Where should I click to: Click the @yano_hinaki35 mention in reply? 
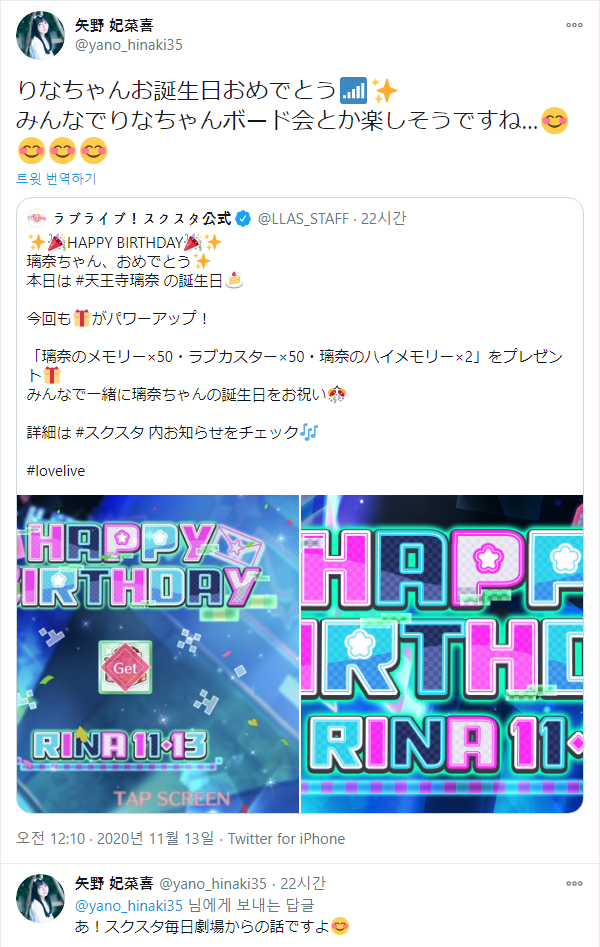tap(129, 905)
